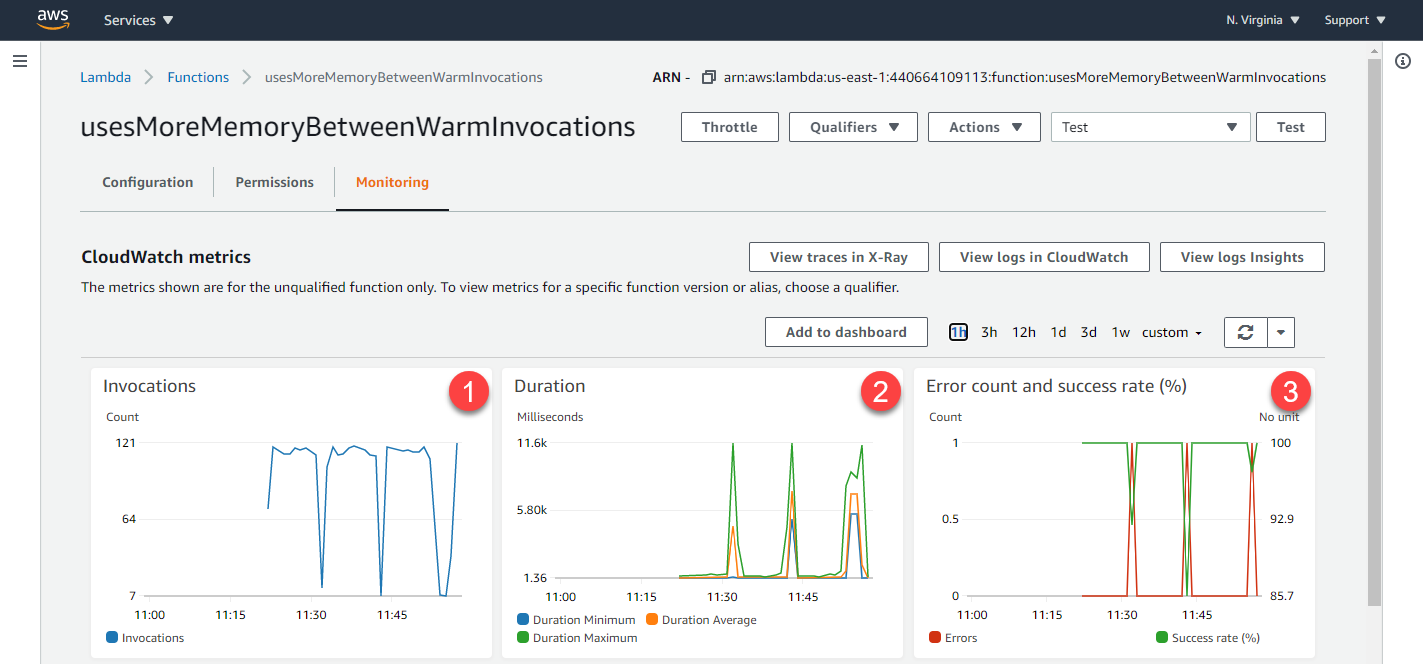Click the AWS logo icon
This screenshot has height=664, width=1423.
(53, 20)
